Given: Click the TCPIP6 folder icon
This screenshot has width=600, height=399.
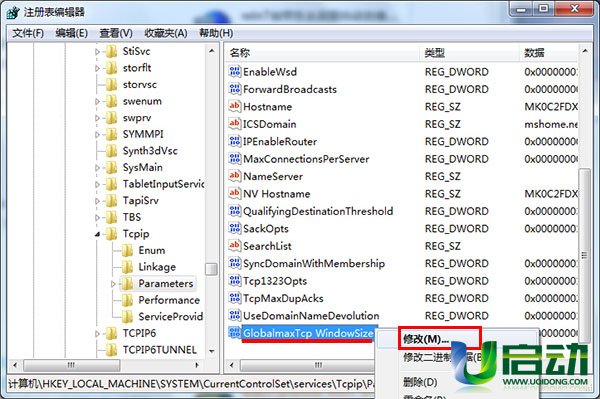Looking at the screenshot, I should click(111, 334).
